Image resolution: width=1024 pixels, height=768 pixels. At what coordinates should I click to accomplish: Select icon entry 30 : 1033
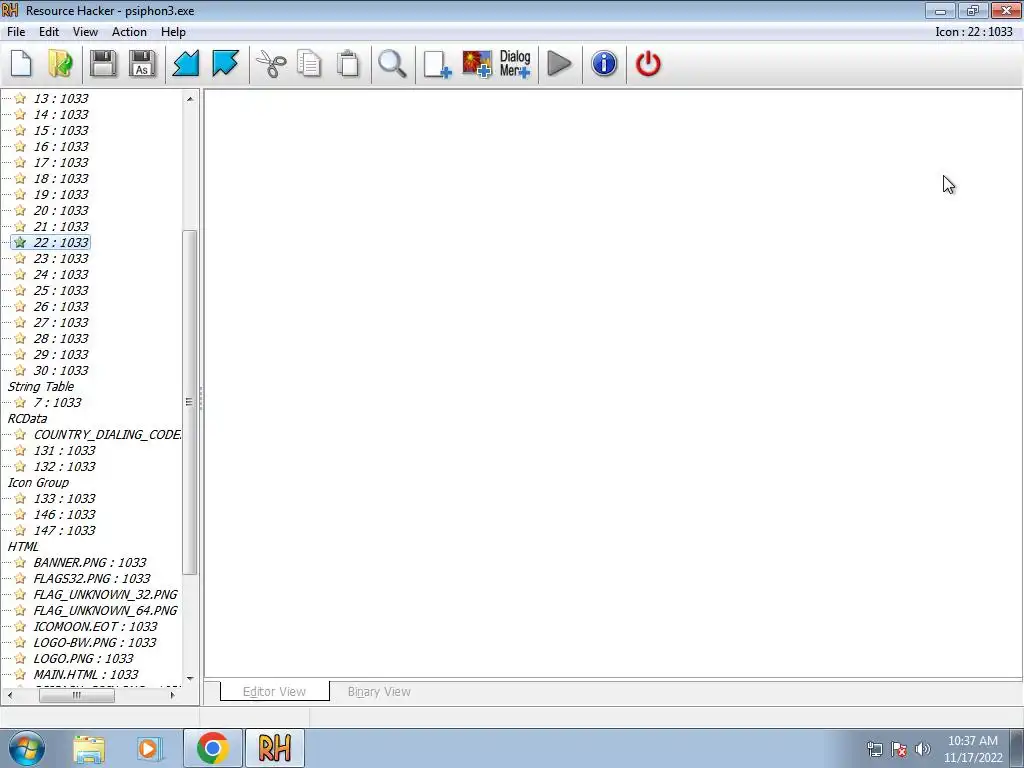pos(61,370)
